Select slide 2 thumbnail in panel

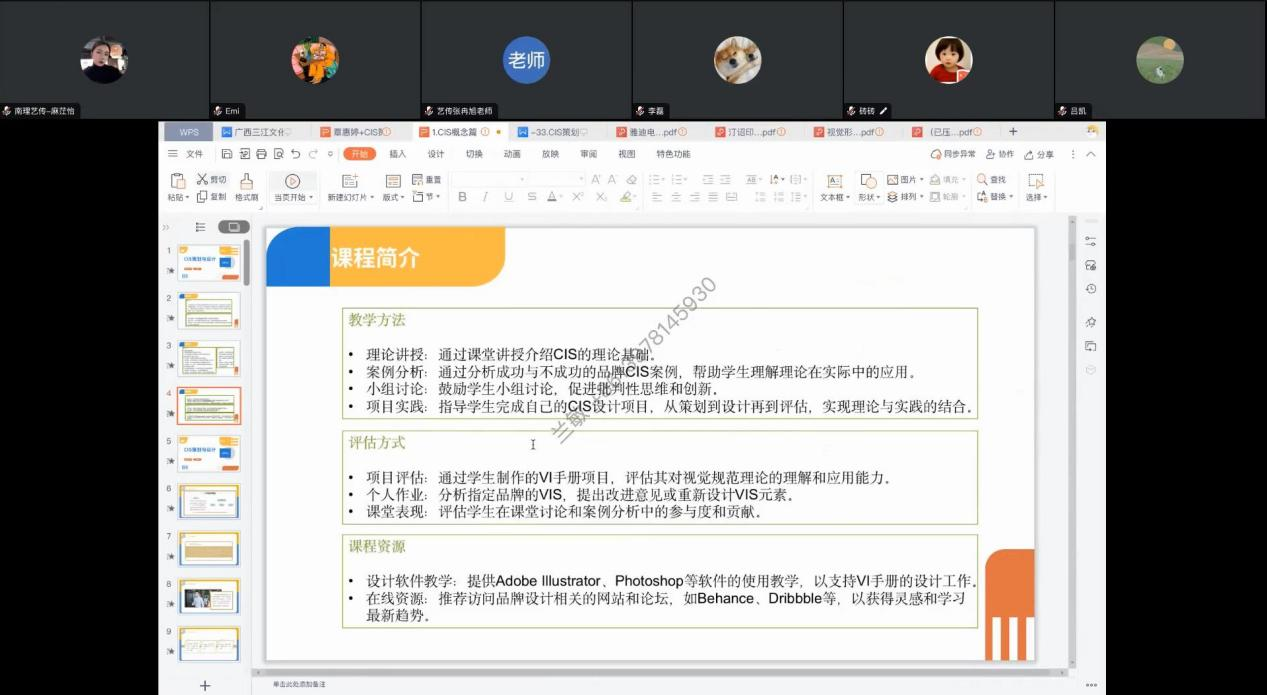[209, 312]
